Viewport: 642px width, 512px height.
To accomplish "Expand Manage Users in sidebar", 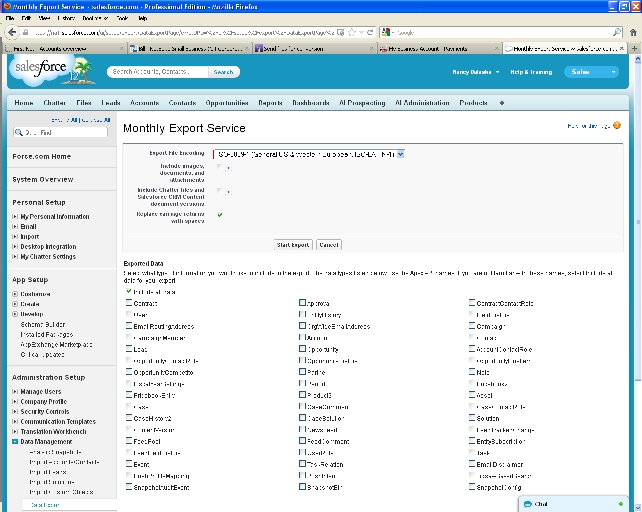I will 15,392.
